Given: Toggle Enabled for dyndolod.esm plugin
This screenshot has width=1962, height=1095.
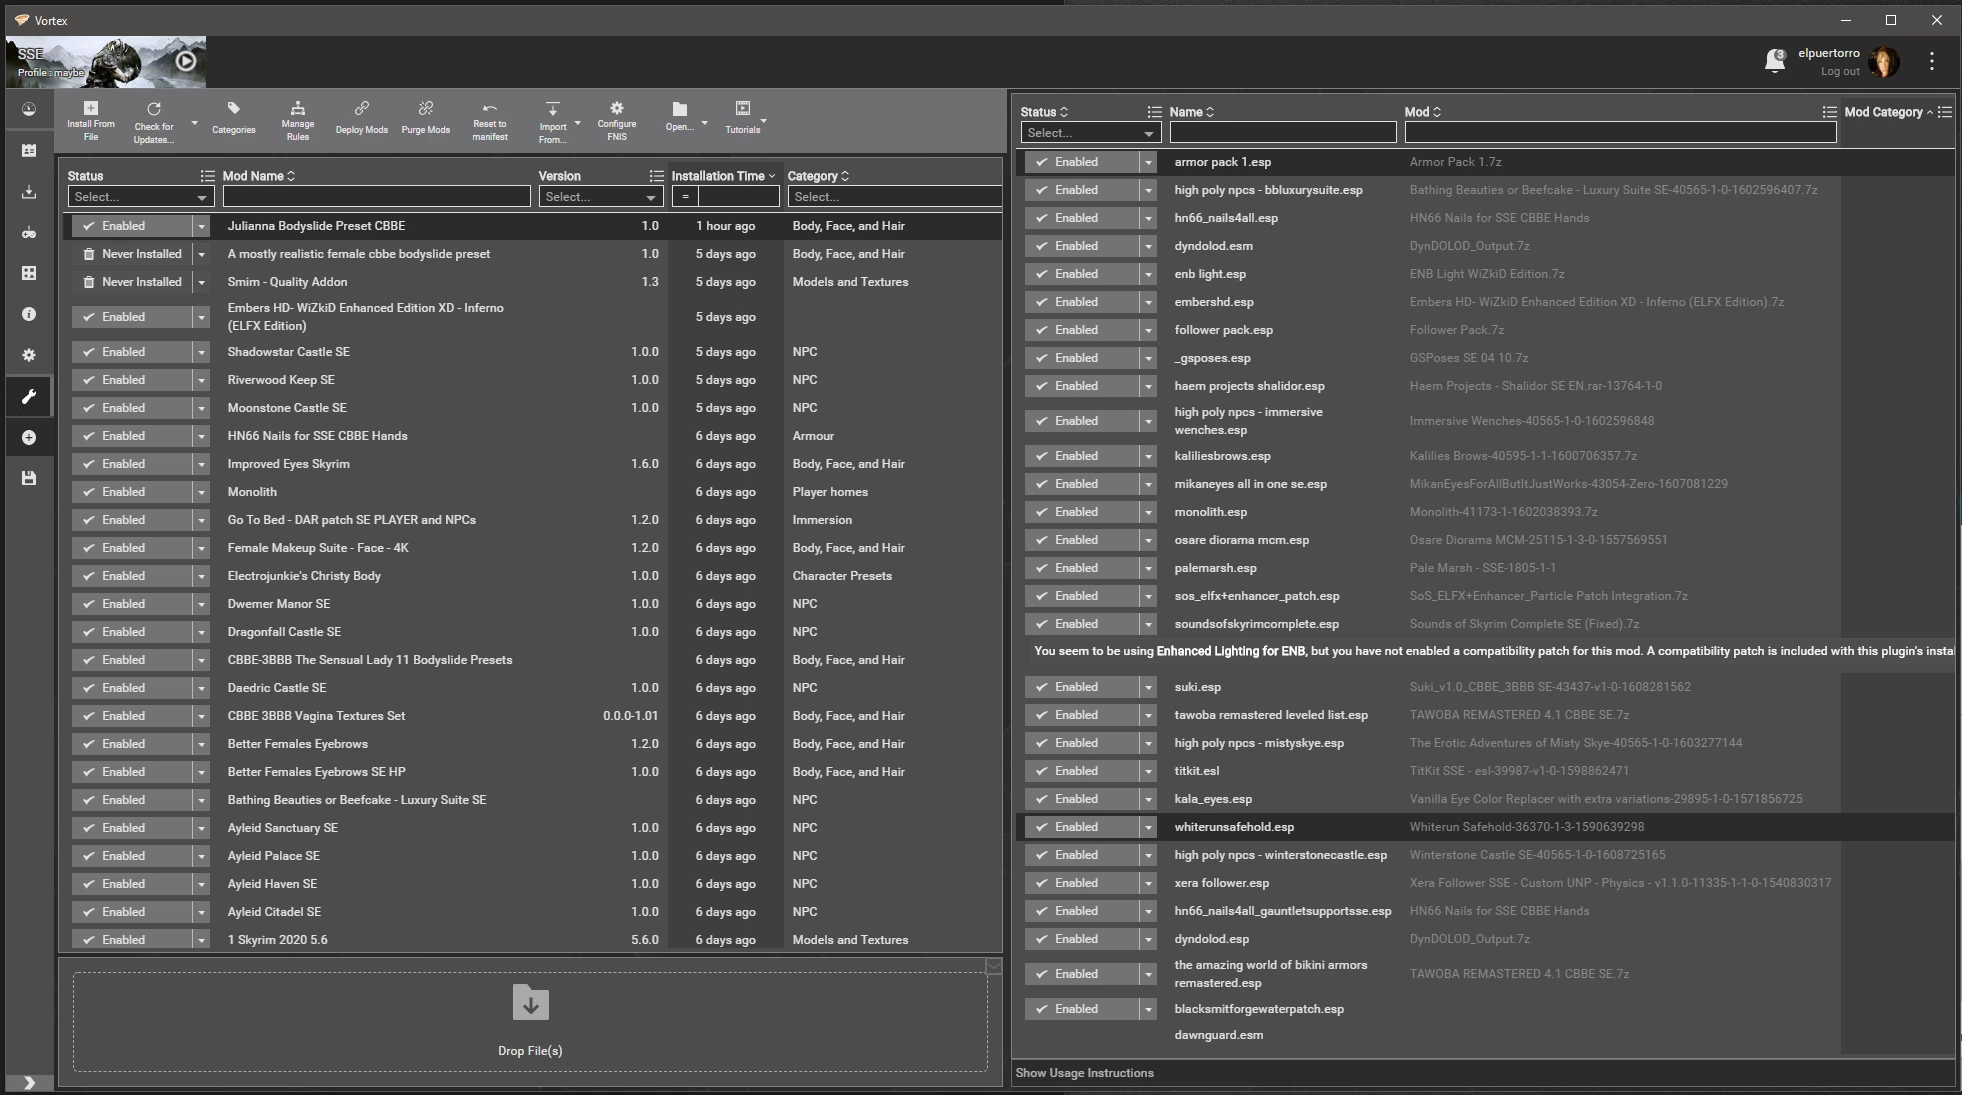Looking at the screenshot, I should point(1082,246).
